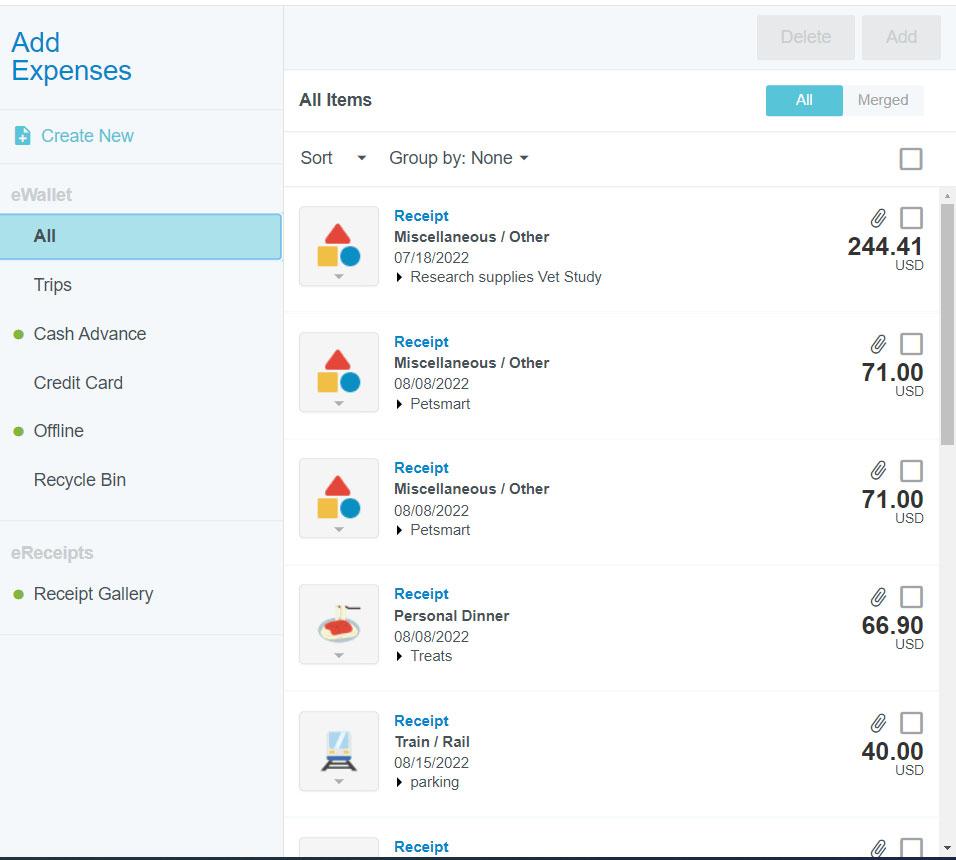Viewport: 956px width, 860px height.
Task: Open Trips in eWallet sidebar
Action: tap(52, 285)
